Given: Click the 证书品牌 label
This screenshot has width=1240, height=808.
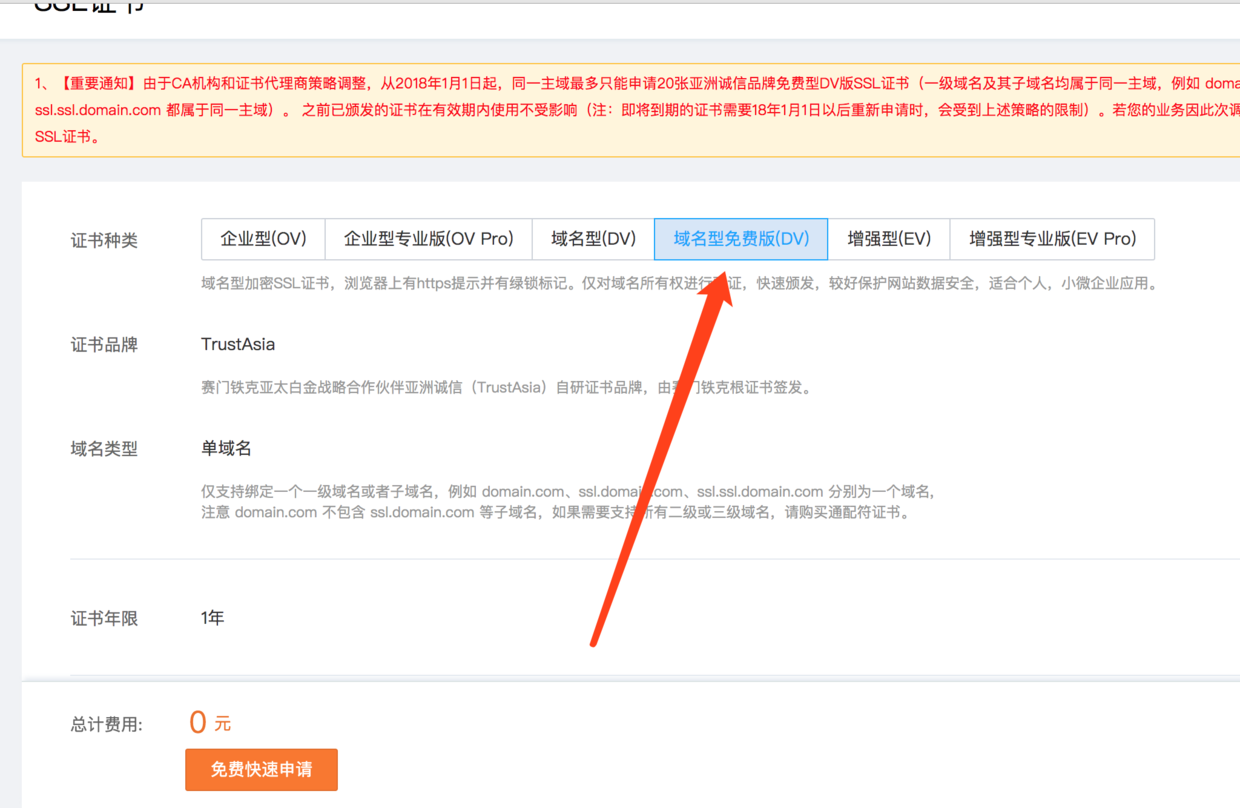Looking at the screenshot, I should pyautogui.click(x=104, y=345).
